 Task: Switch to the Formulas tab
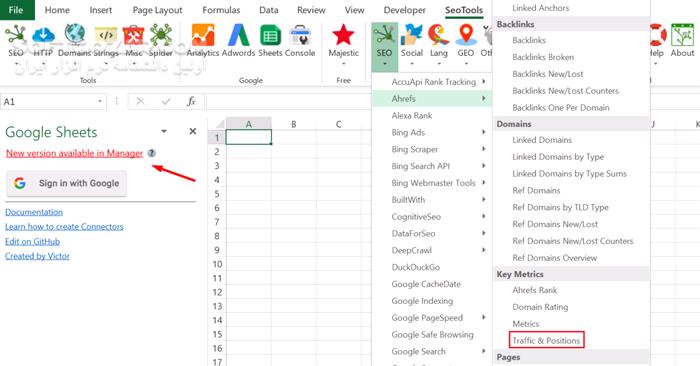pos(221,10)
